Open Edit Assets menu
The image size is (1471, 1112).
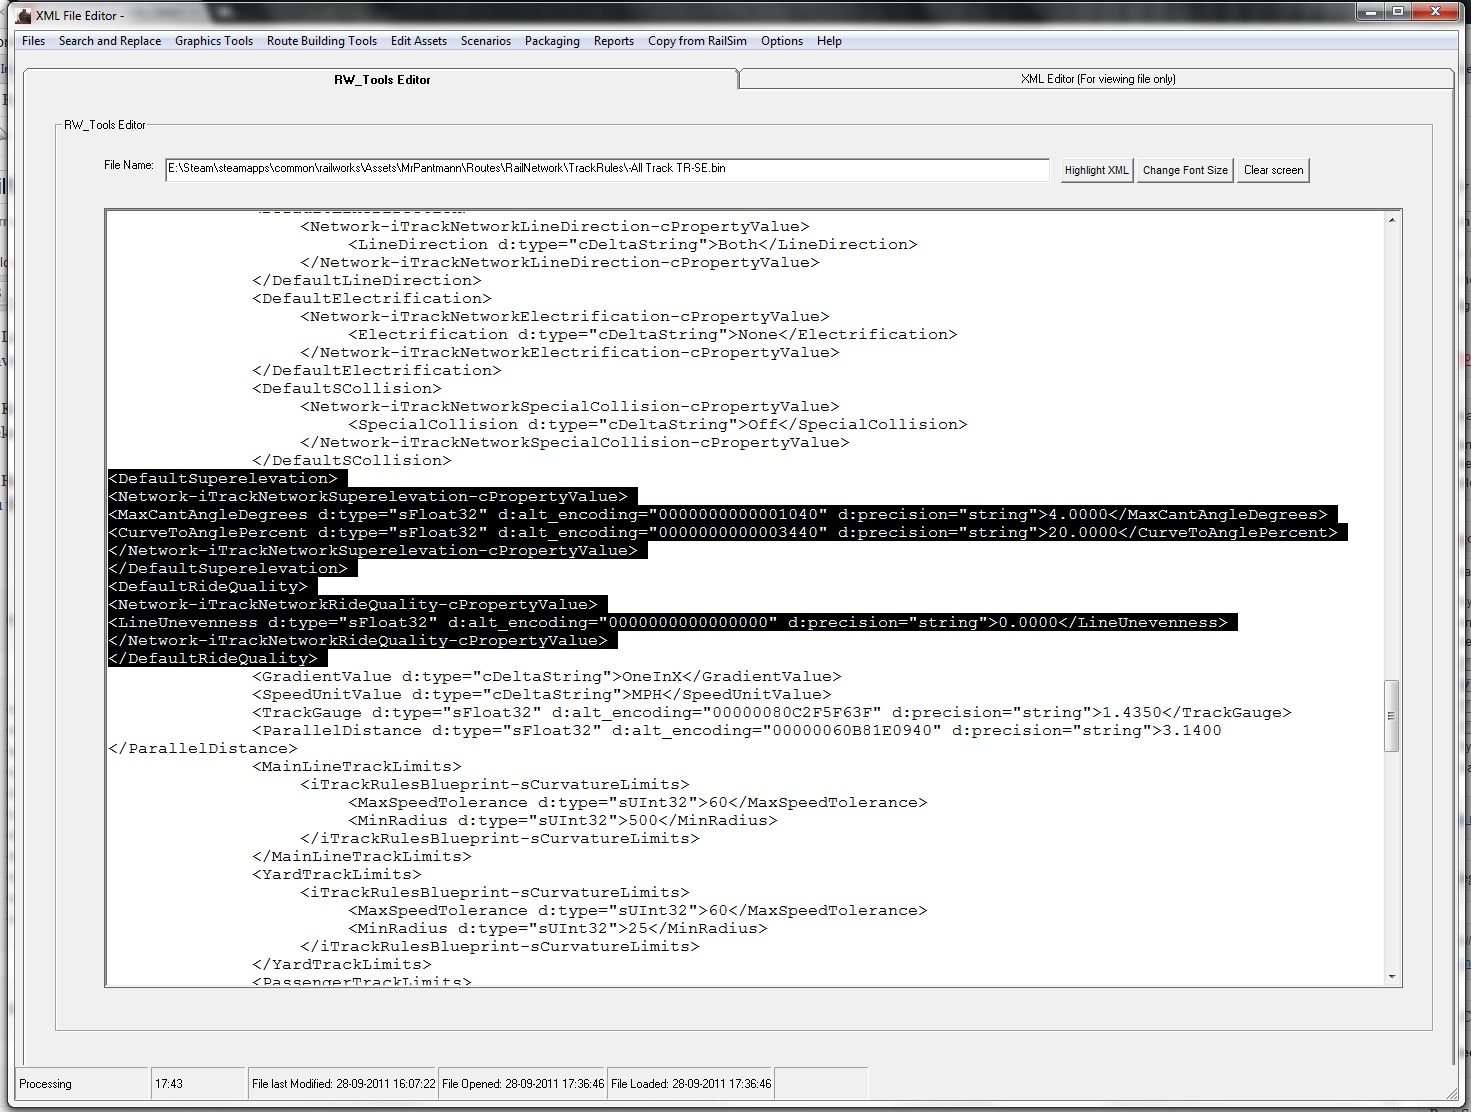[419, 41]
